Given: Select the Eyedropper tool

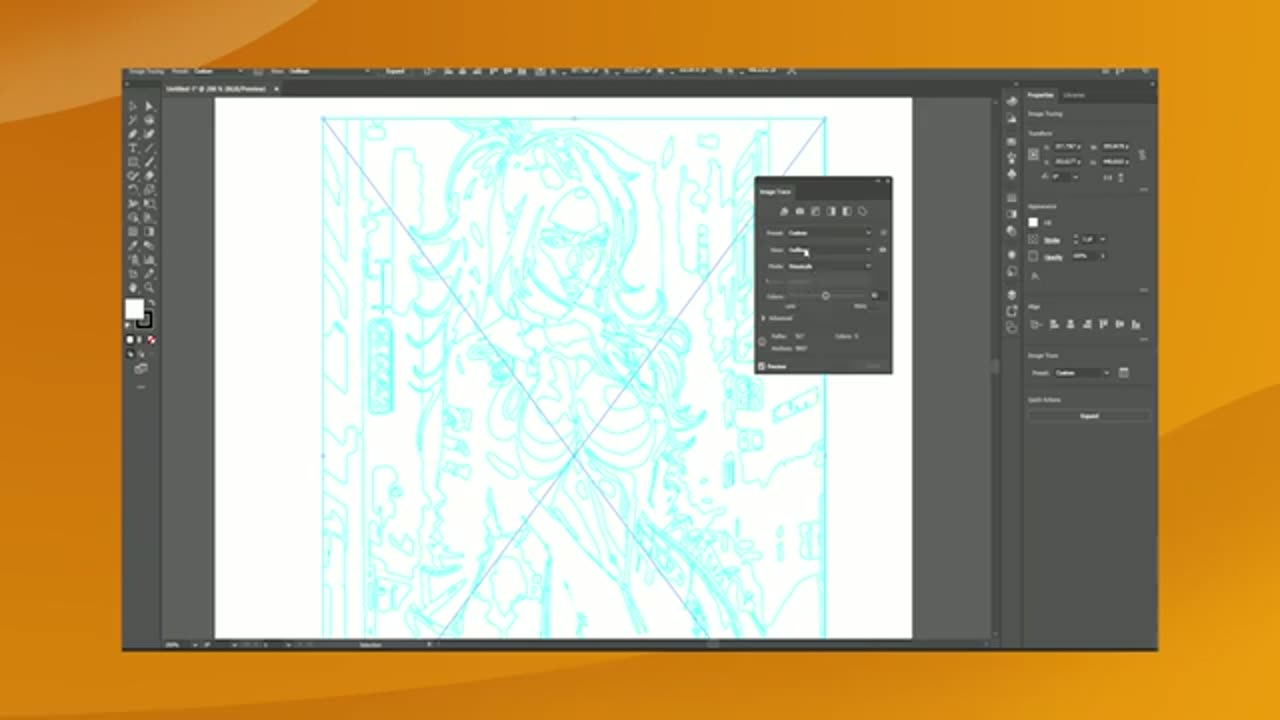Looking at the screenshot, I should coord(133,246).
